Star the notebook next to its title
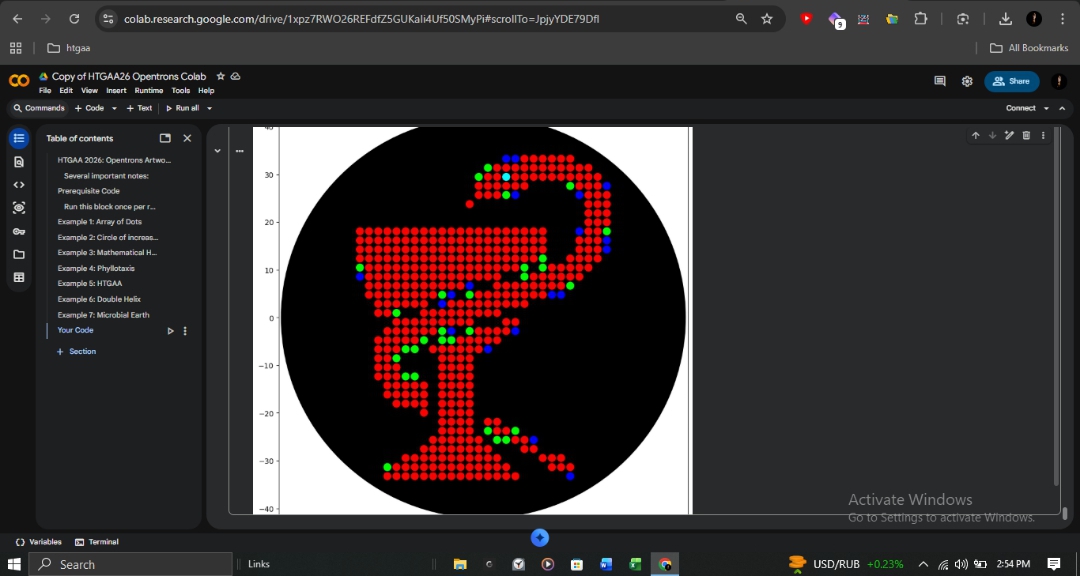Viewport: 1080px width, 576px height. pyautogui.click(x=220, y=75)
